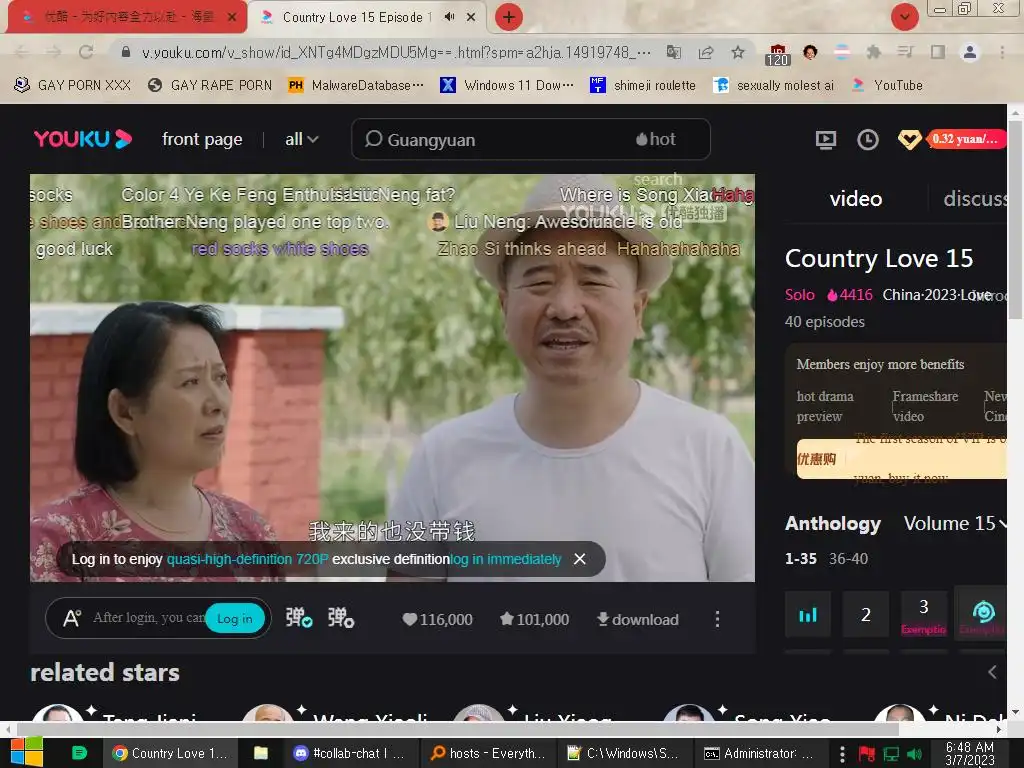
Task: Open the shimeji roulette bookmark
Action: pos(643,85)
